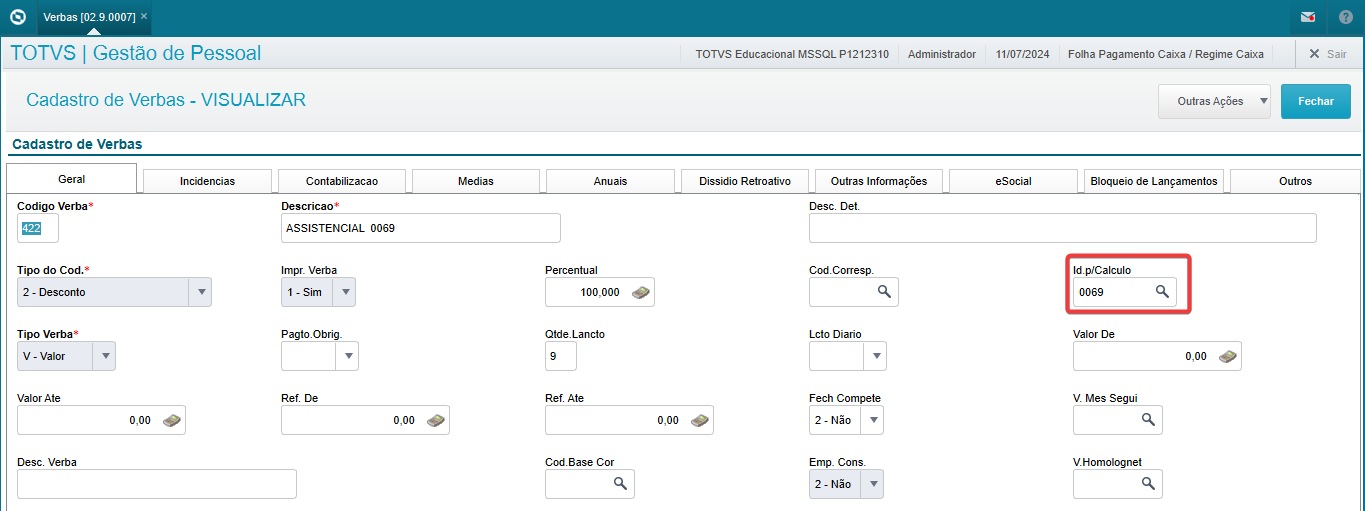Switch to the eSocial tab

[x=1013, y=181]
